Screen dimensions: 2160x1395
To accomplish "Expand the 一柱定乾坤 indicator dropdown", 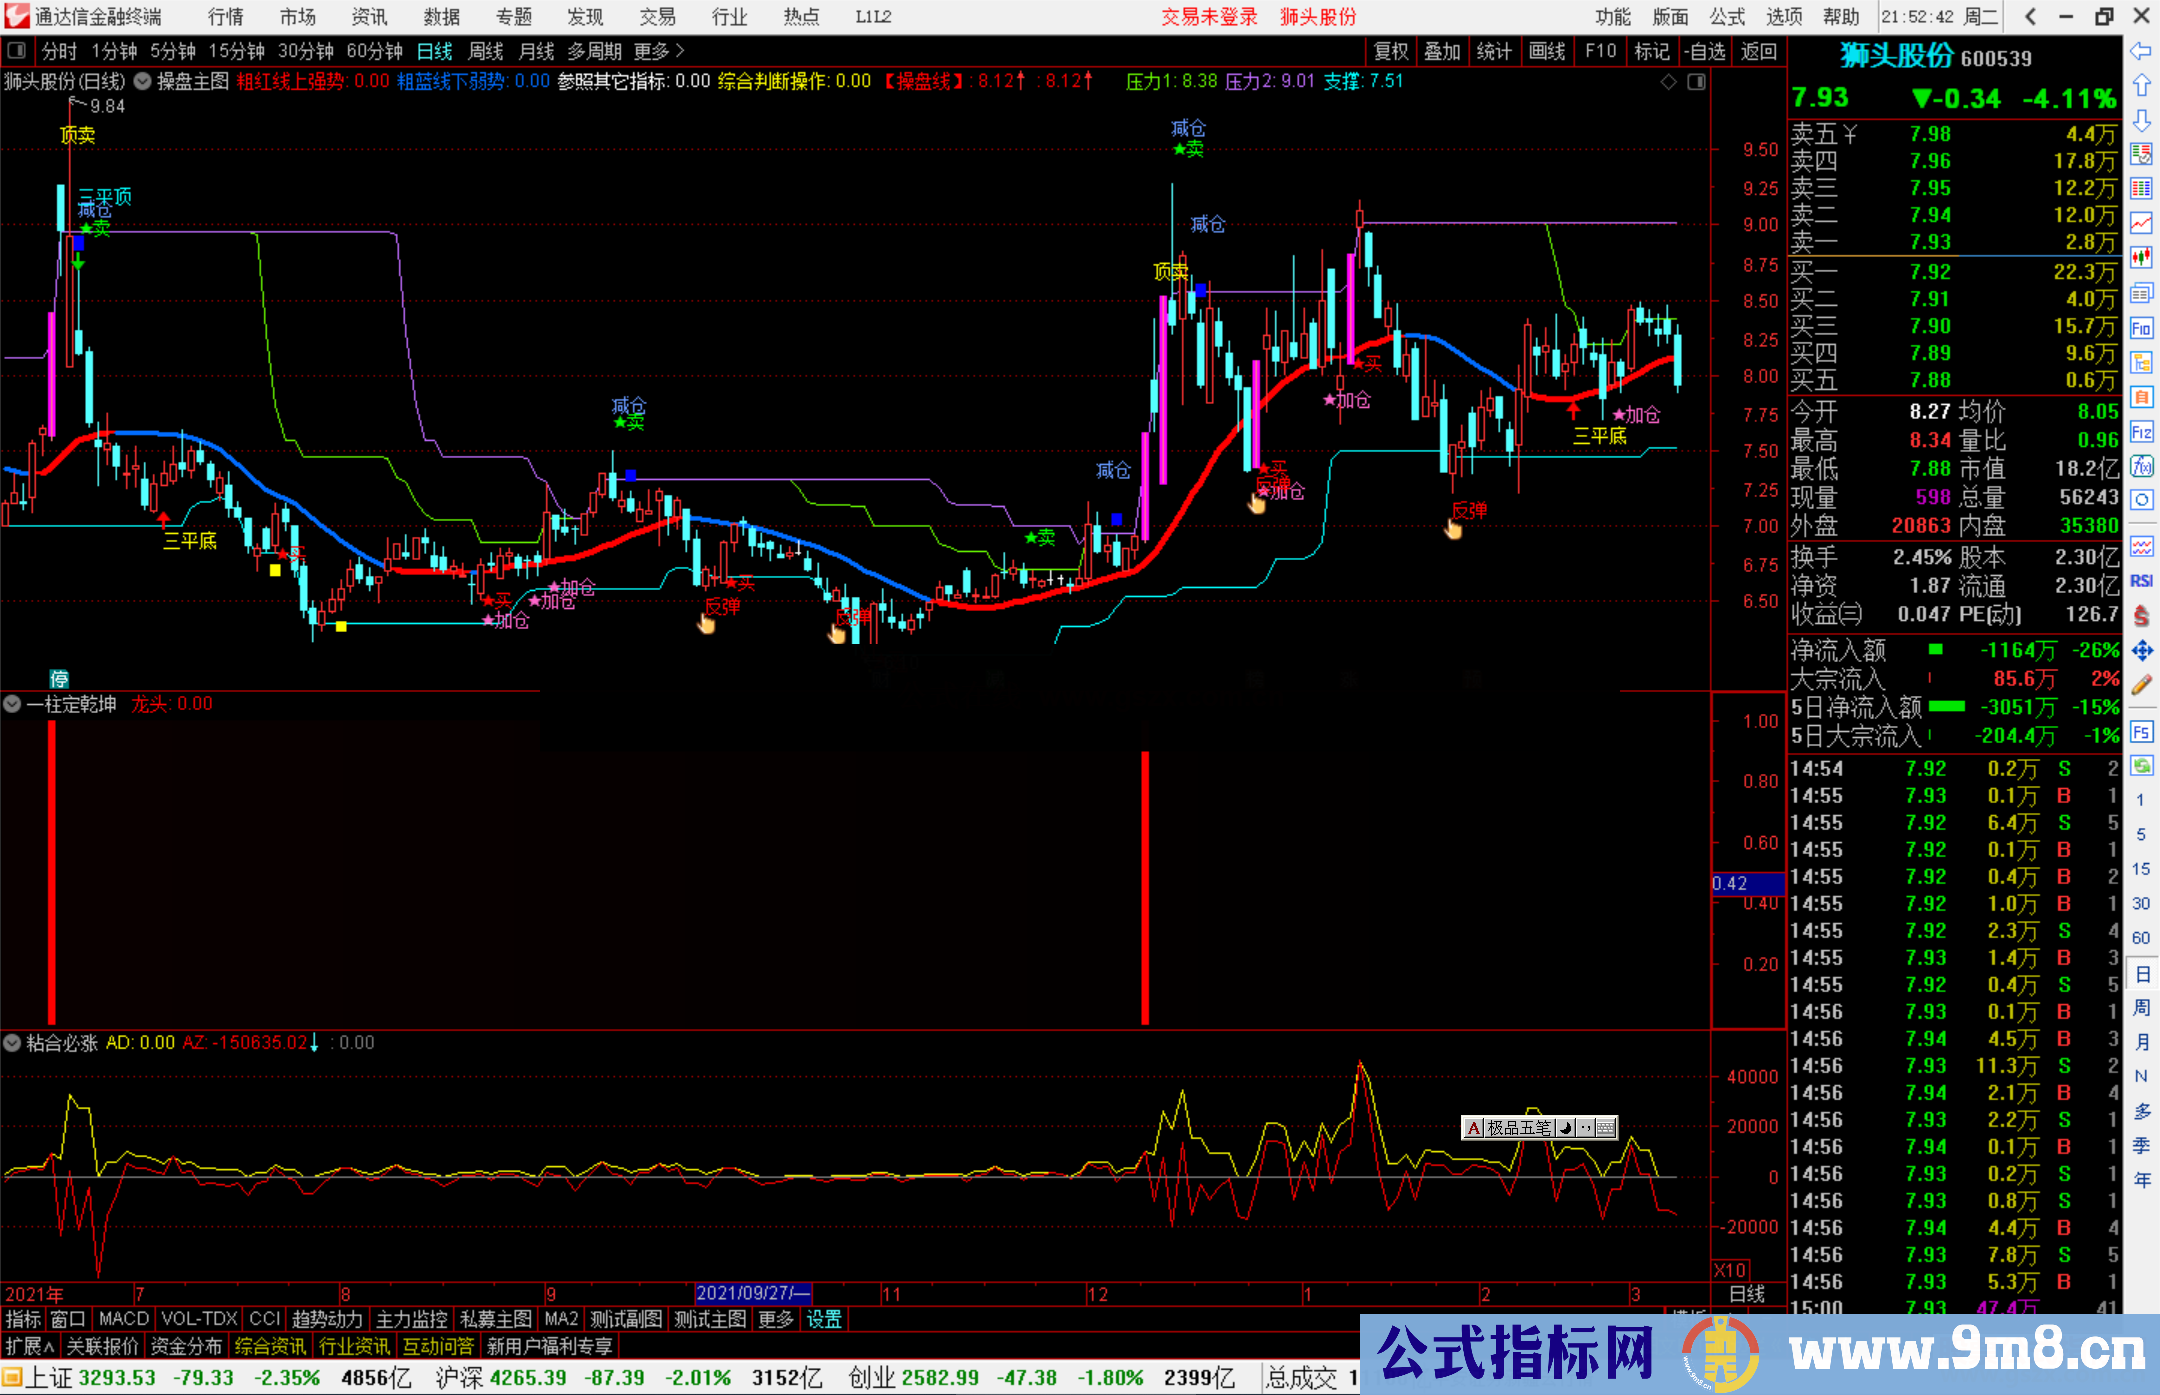I will 12,704.
